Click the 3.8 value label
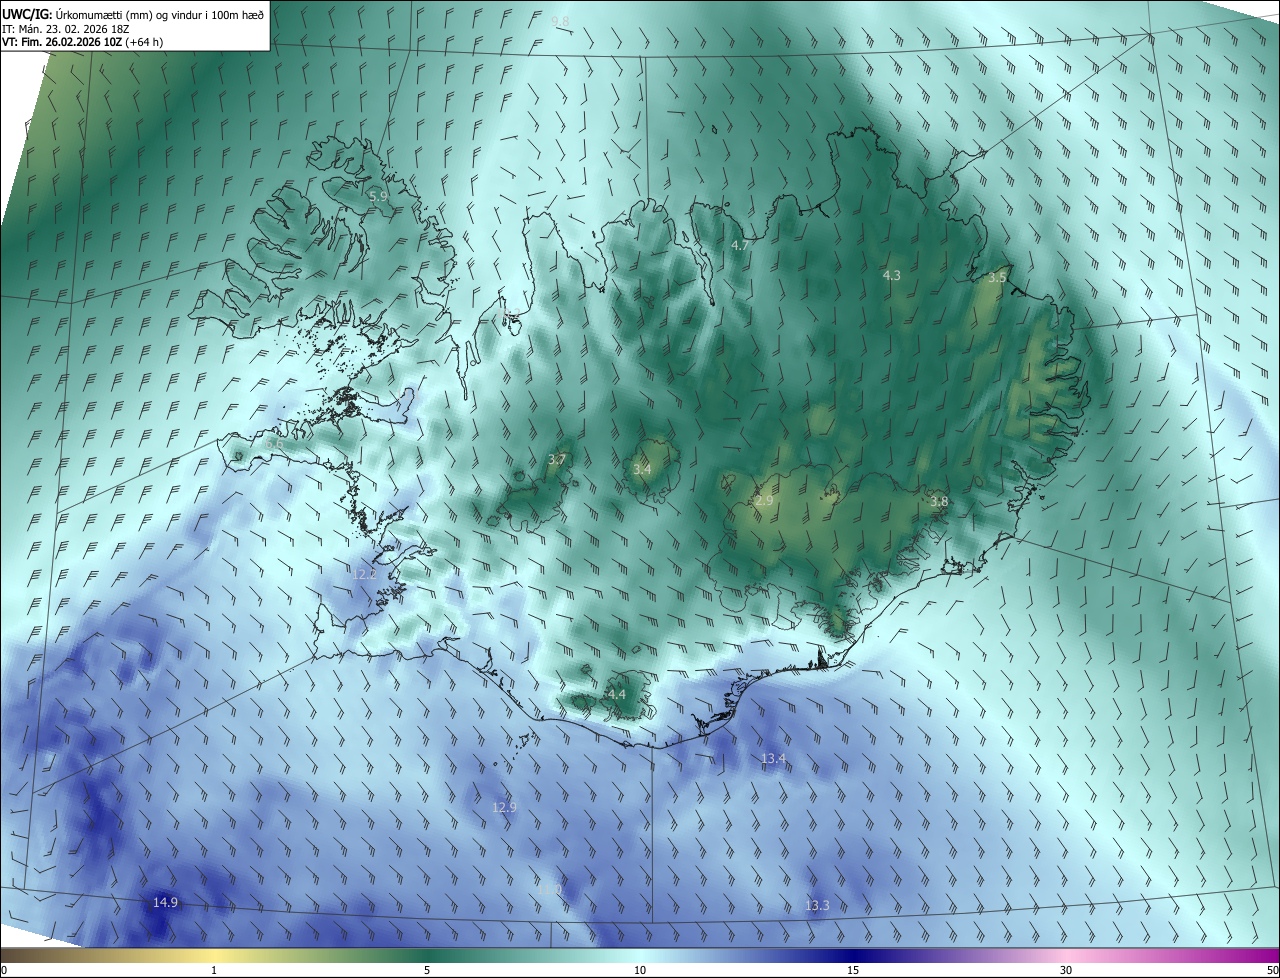Image resolution: width=1280 pixels, height=978 pixels. (x=939, y=502)
